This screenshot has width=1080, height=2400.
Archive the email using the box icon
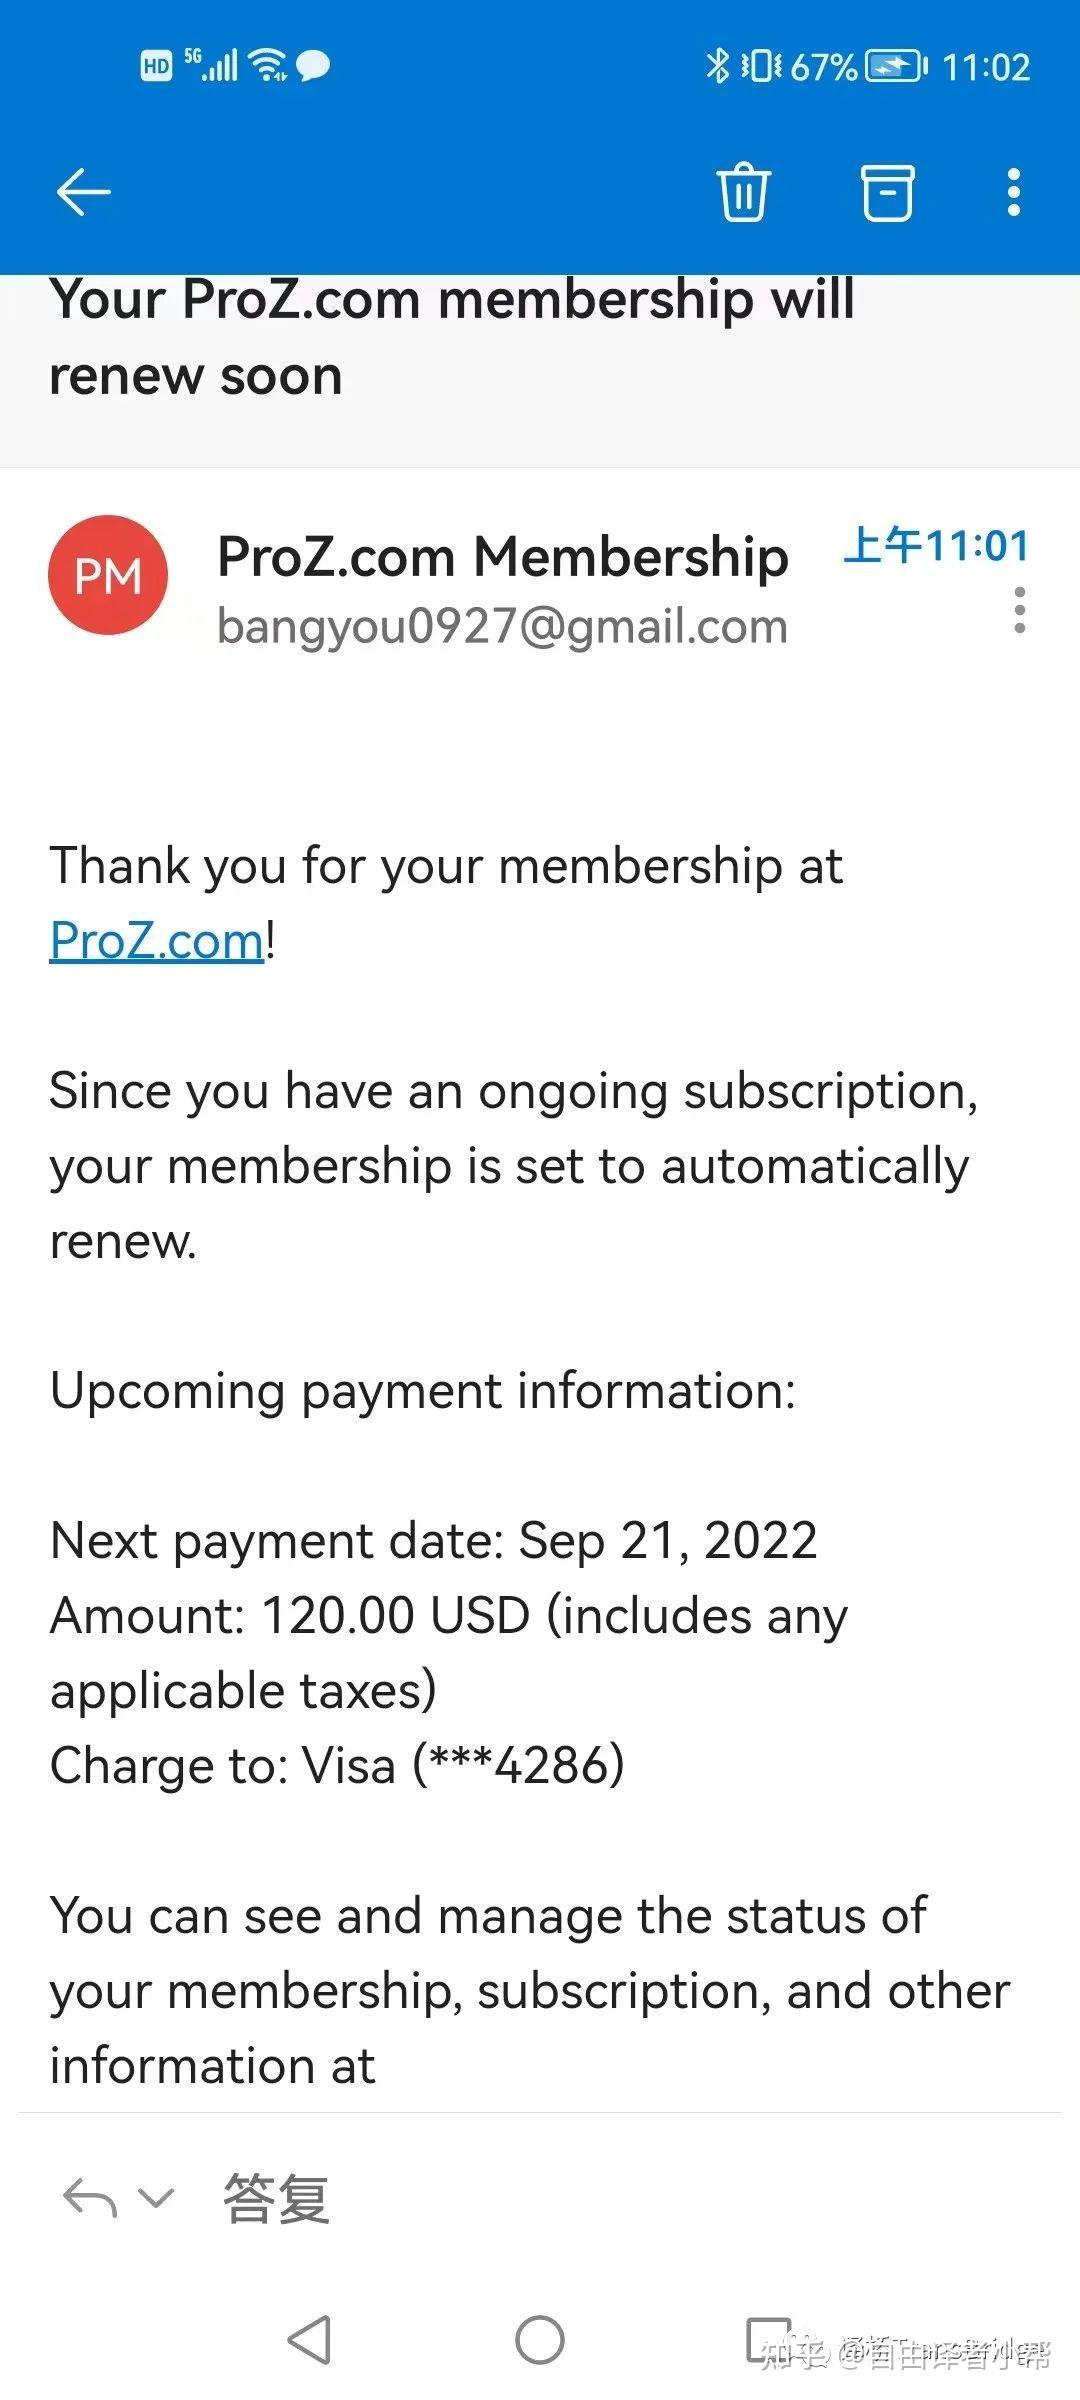(x=887, y=191)
